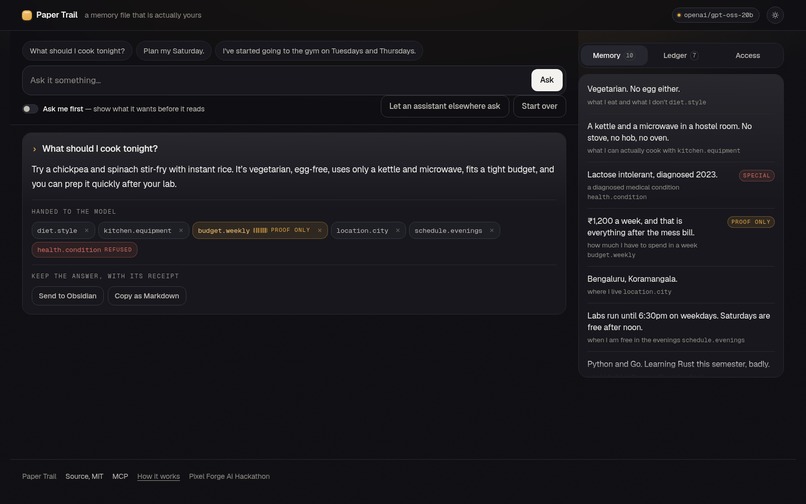This screenshot has width=806, height=504.
Task: Collapse the 'What should I cook tonight?' chevron
Action: coord(34,149)
